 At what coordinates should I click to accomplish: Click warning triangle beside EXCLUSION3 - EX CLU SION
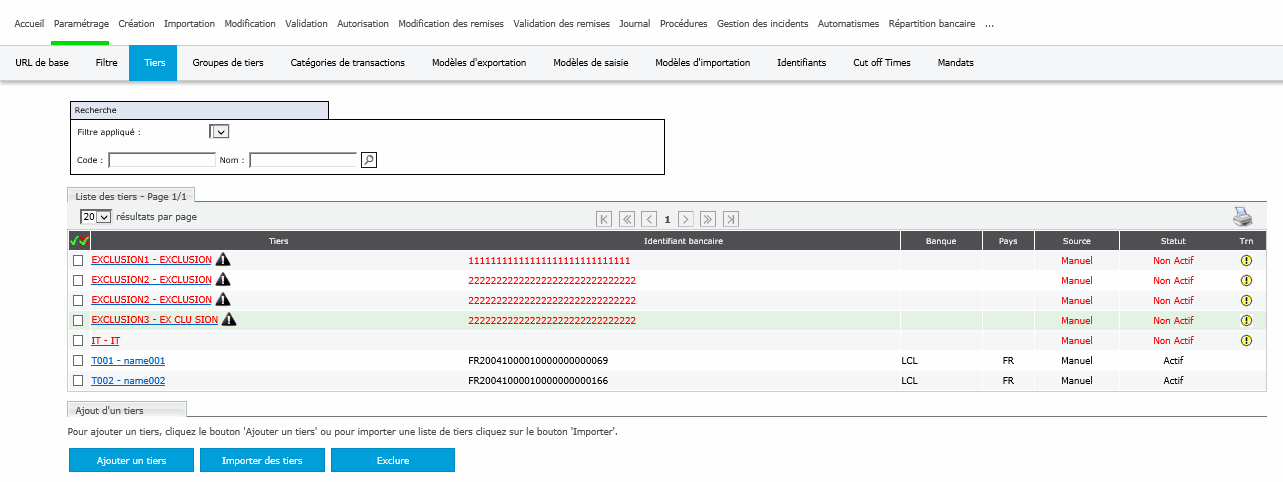click(x=229, y=320)
